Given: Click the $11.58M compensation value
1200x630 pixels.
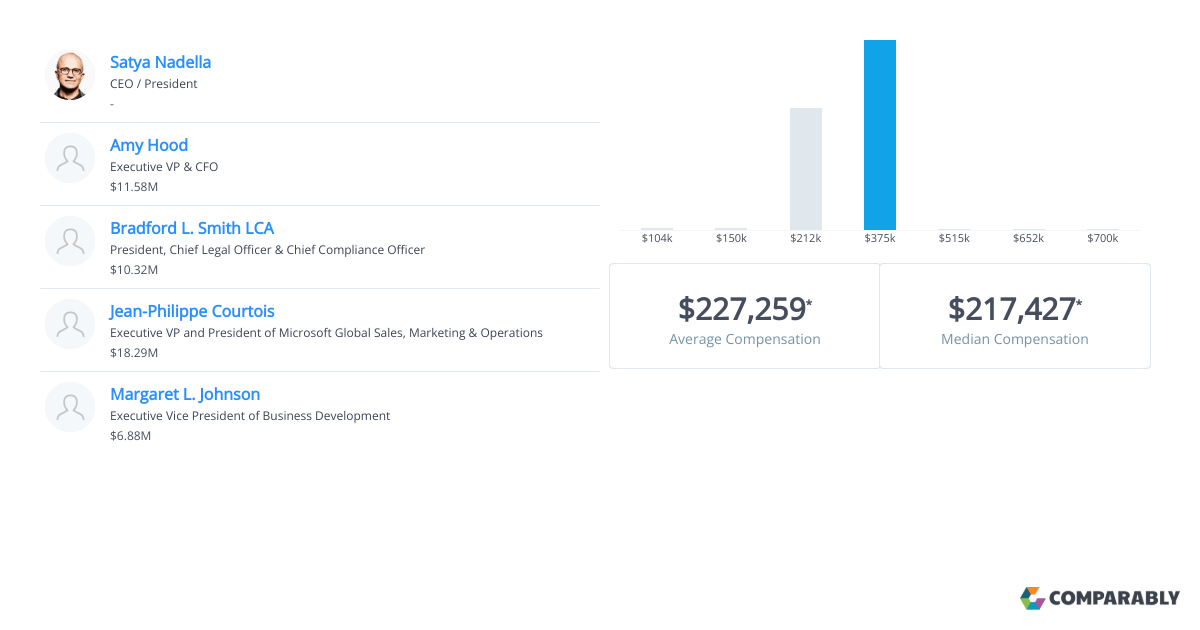Looking at the screenshot, I should coord(134,187).
